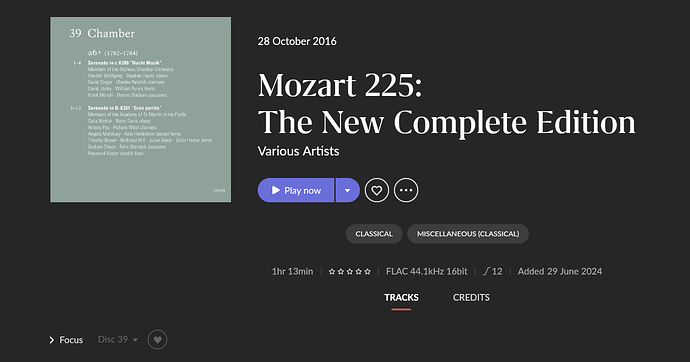Favorite the album with the heart icon
Image resolution: width=690 pixels, height=362 pixels.
pos(377,190)
